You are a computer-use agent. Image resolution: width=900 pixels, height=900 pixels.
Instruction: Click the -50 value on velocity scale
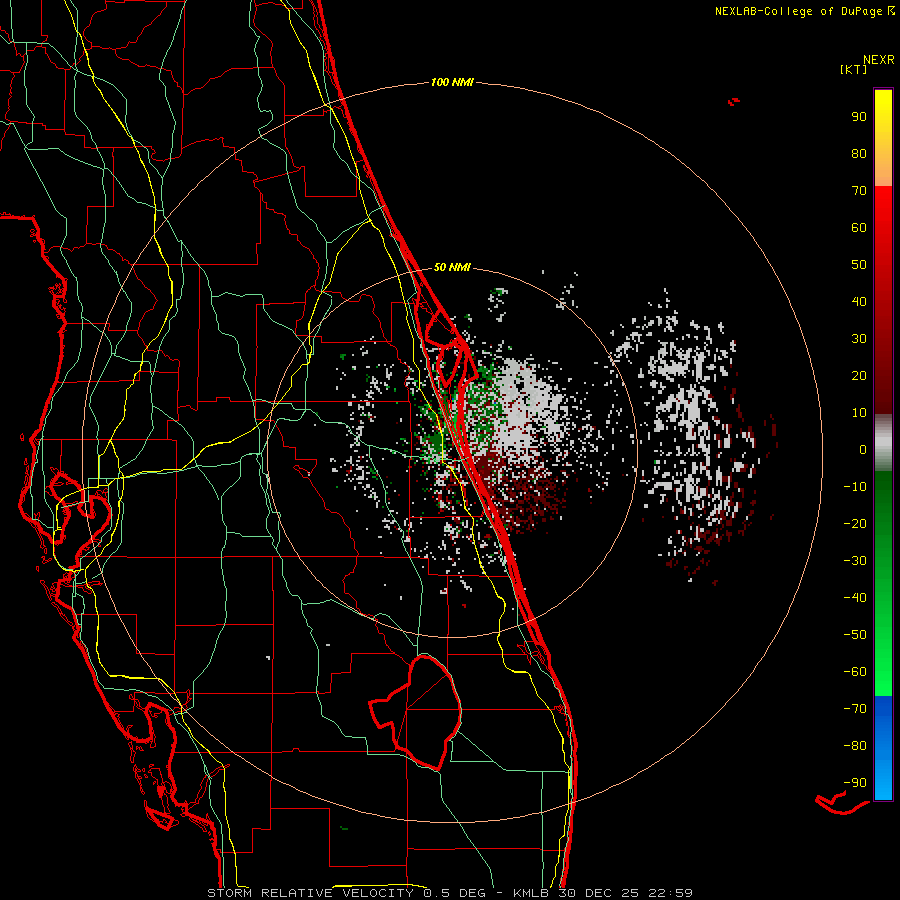pos(855,635)
